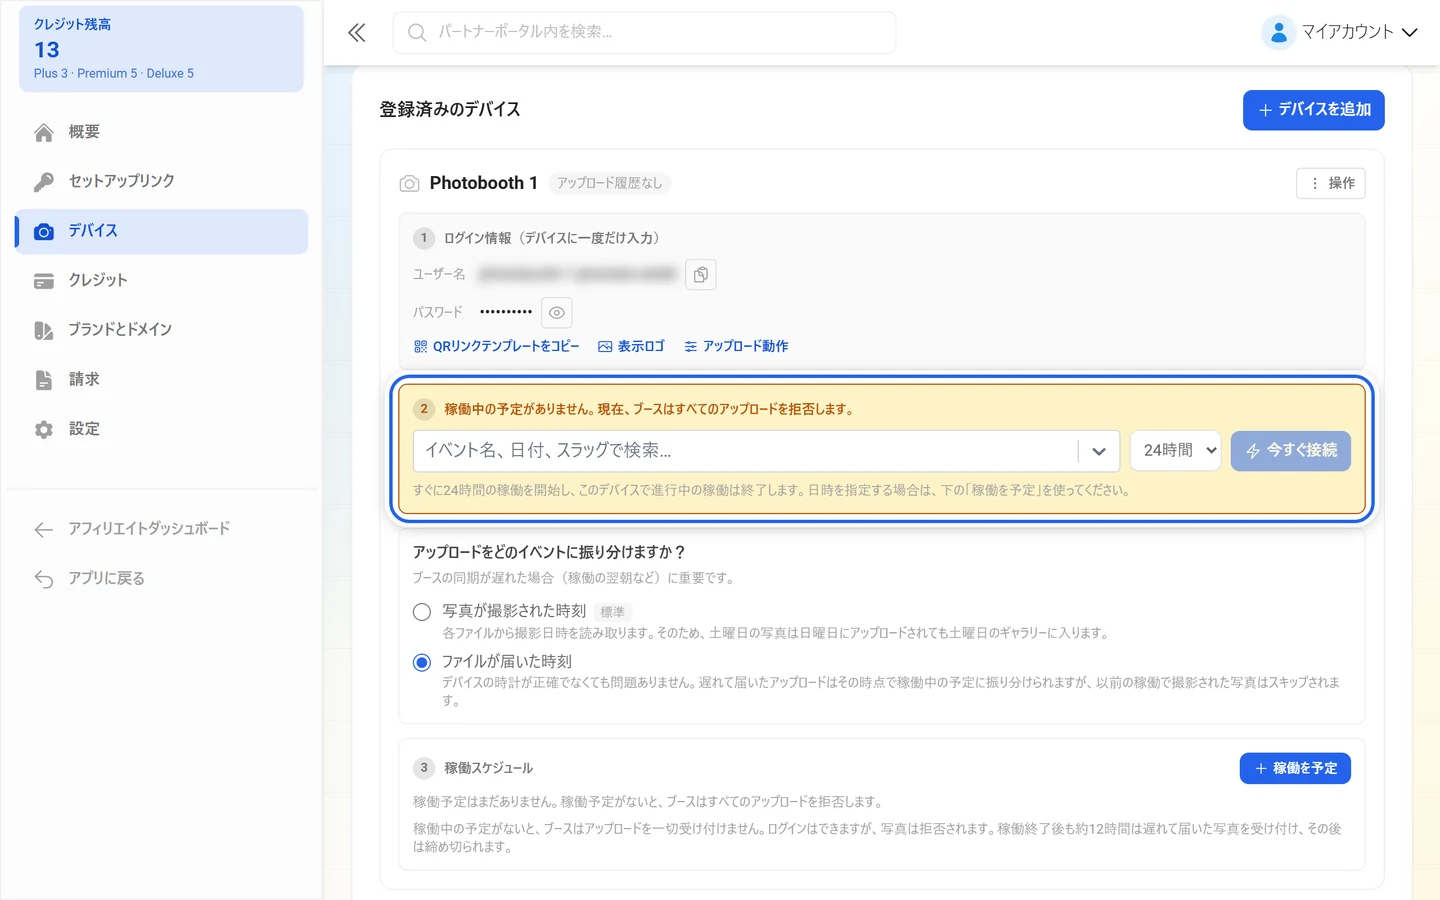The width and height of the screenshot is (1440, 900).
Task: Open the 操作 actions menu
Action: point(1331,184)
